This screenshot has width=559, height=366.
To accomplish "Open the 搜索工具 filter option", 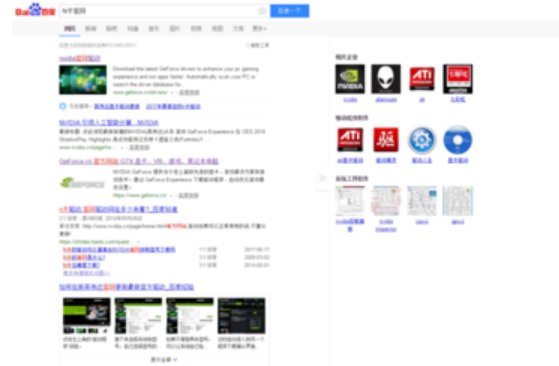I will point(257,45).
